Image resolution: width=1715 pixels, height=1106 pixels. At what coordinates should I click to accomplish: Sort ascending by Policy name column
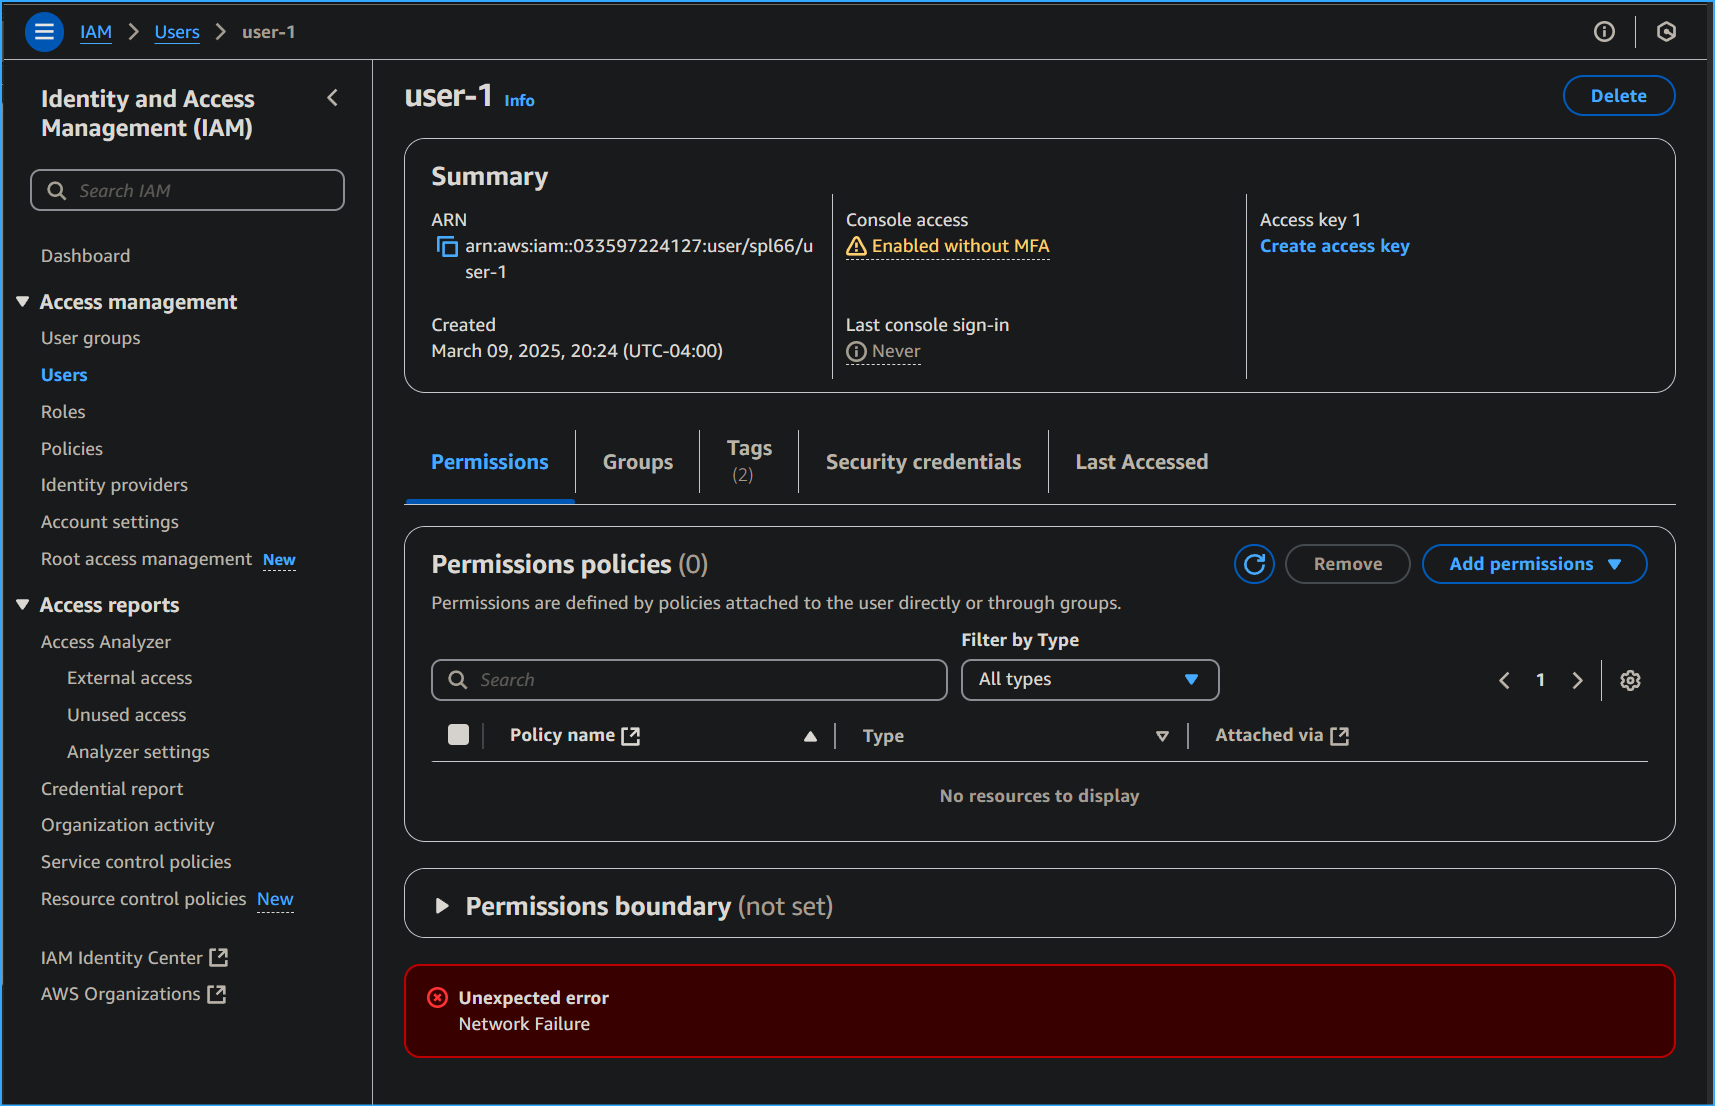810,736
